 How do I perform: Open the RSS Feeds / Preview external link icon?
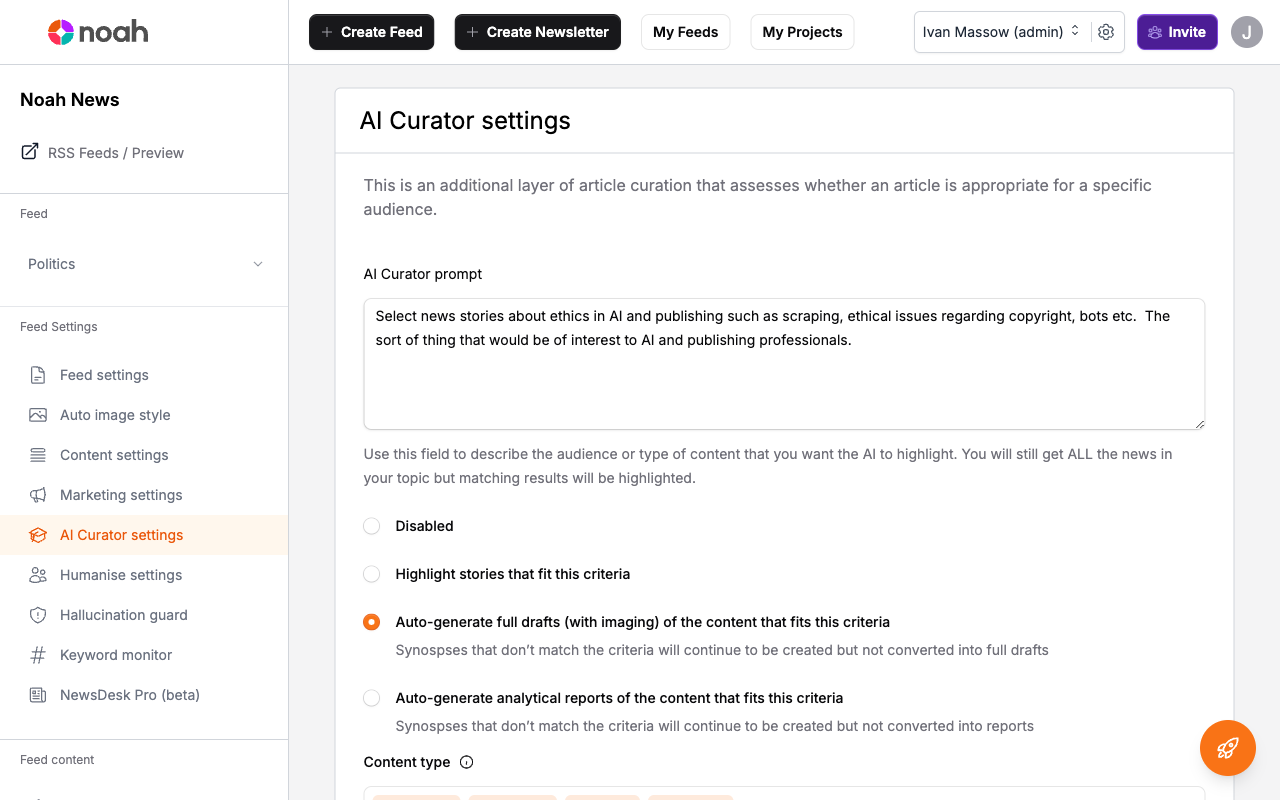click(29, 152)
